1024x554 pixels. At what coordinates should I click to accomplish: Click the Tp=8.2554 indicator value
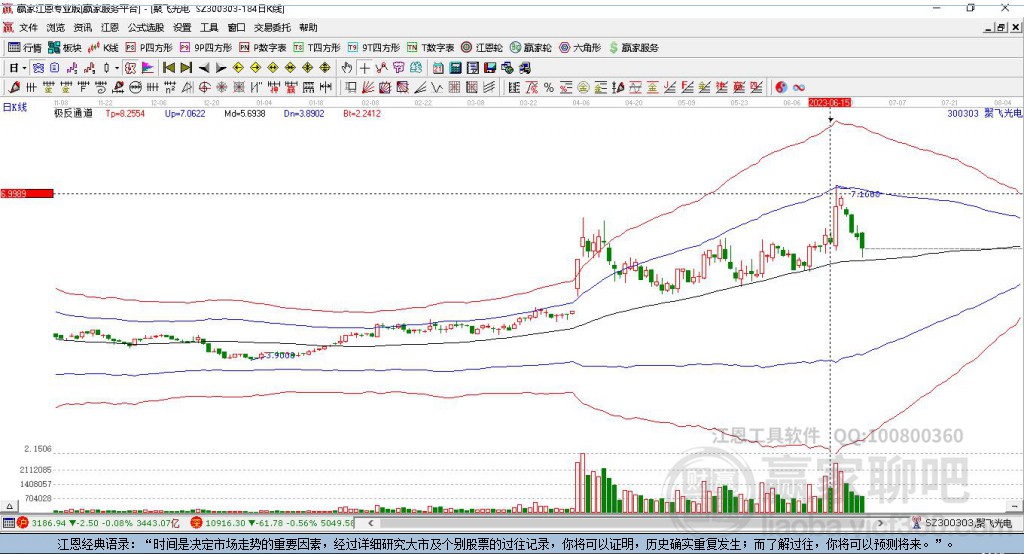click(x=125, y=113)
